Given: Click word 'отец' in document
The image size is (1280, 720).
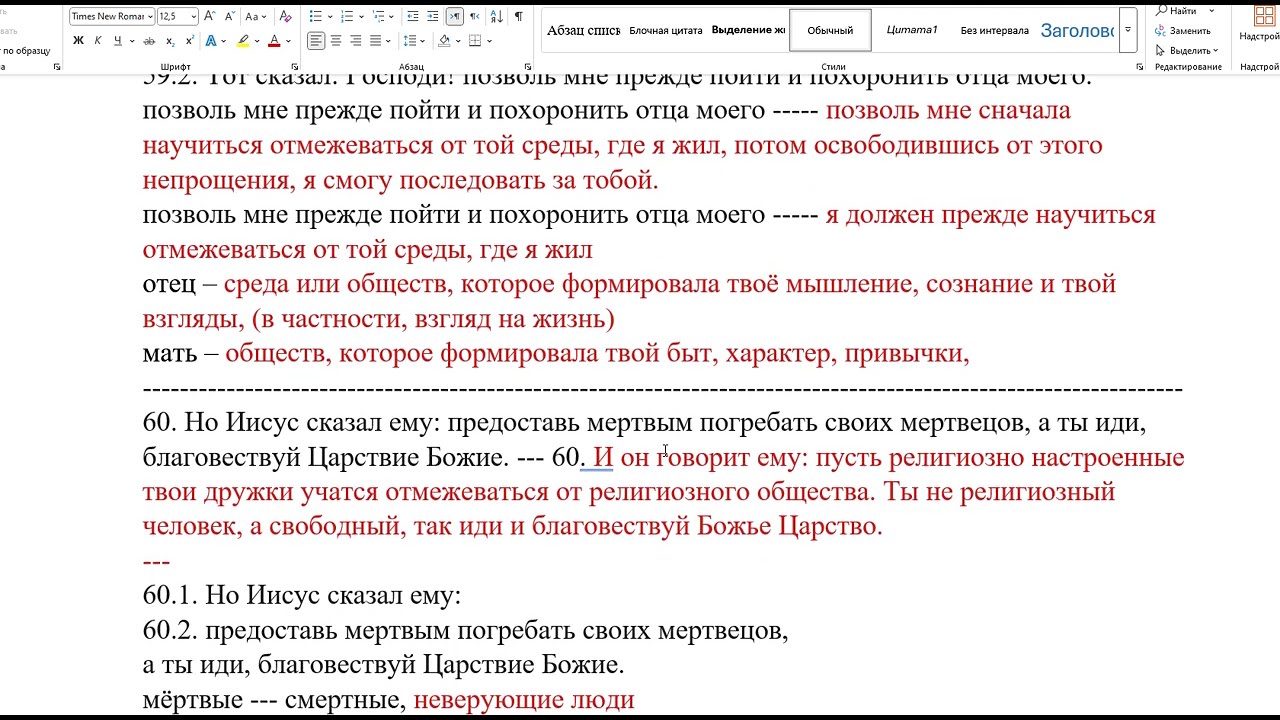Looking at the screenshot, I should point(169,284).
